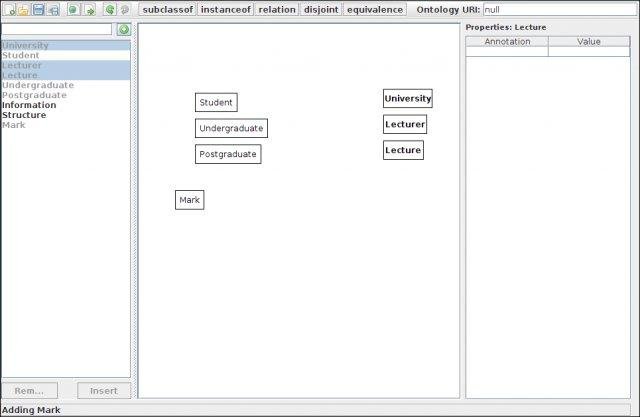Select Structure in the concept list
Viewport: 640px width, 417px height.
point(66,115)
